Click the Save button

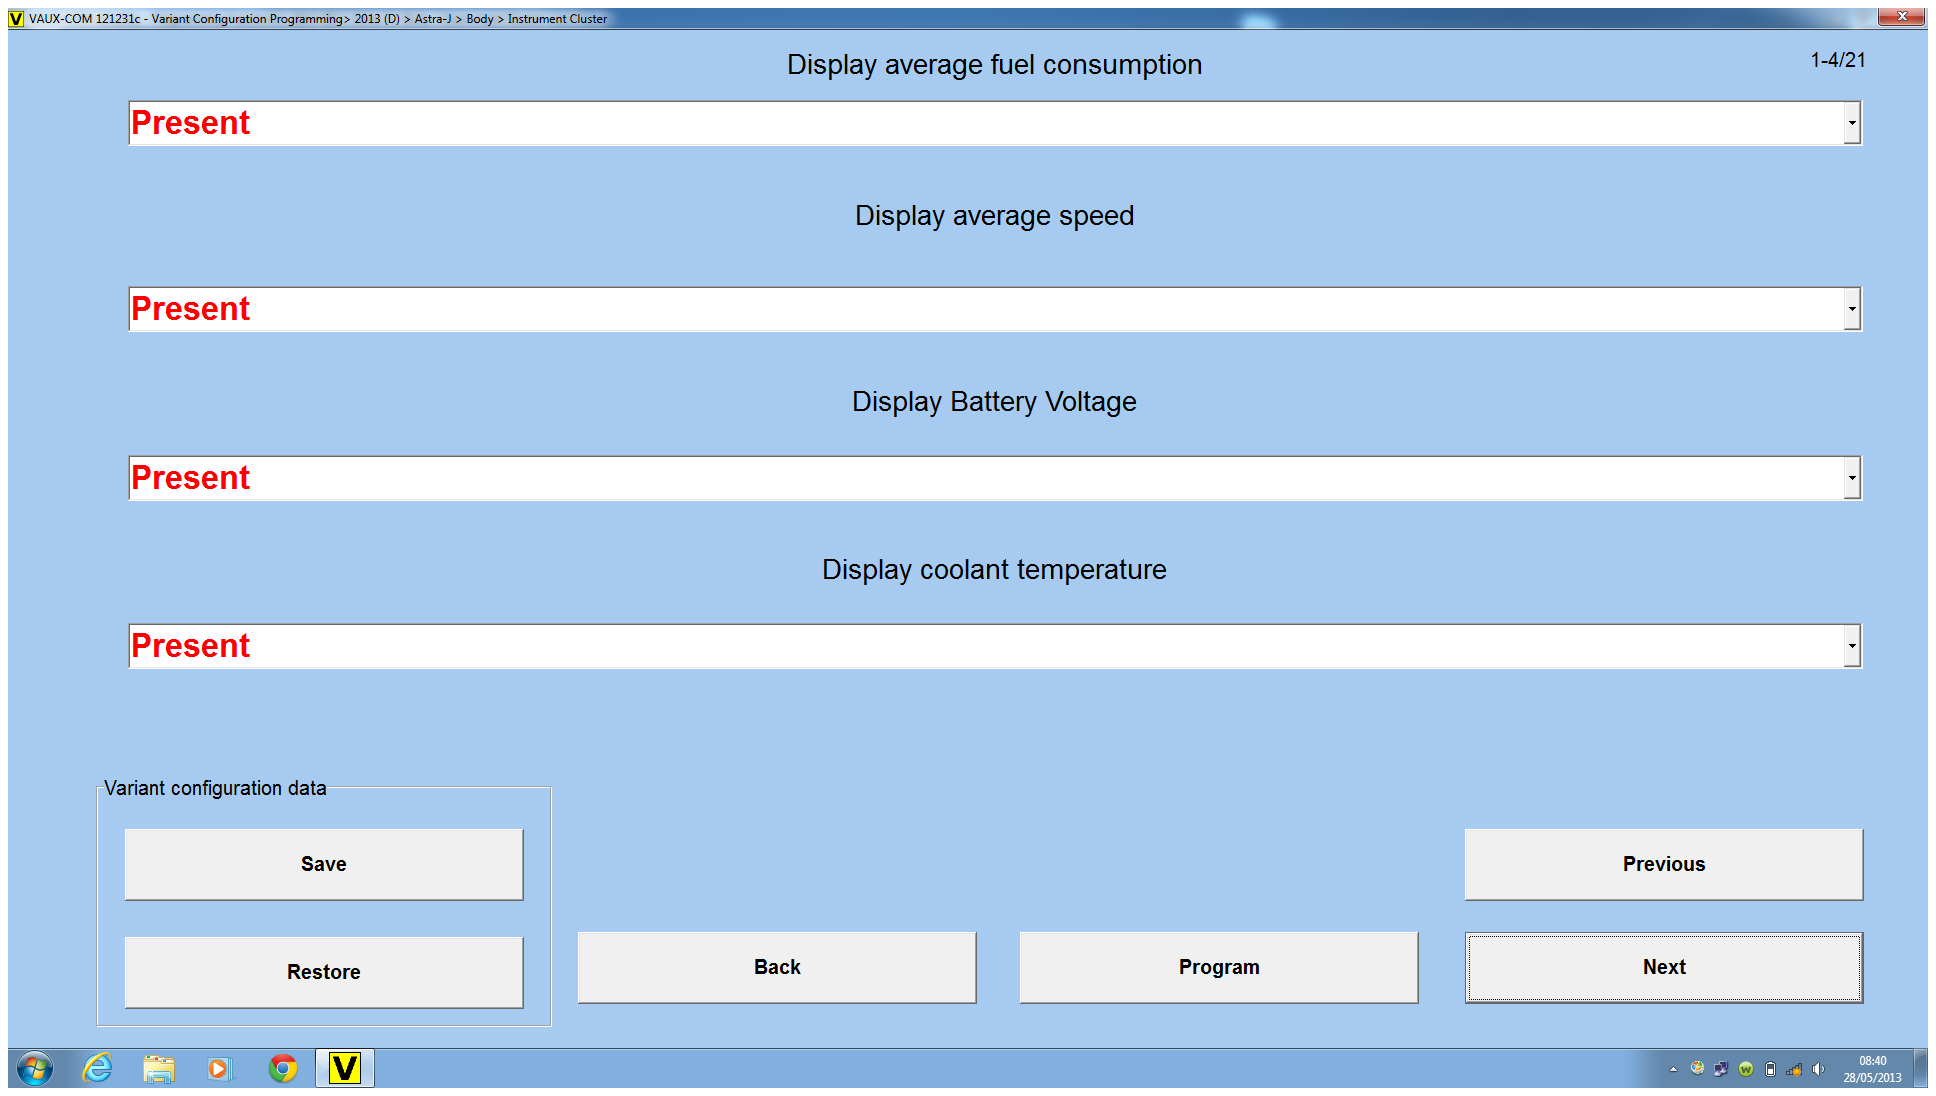coord(323,864)
